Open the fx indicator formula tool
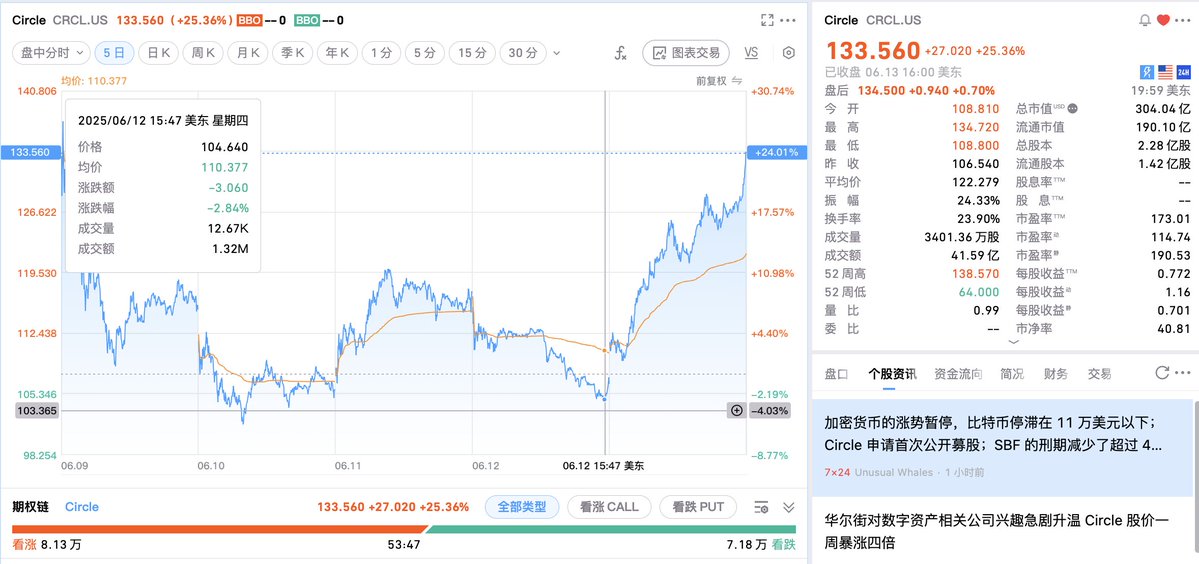Viewport: 1199px width, 564px height. 621,53
